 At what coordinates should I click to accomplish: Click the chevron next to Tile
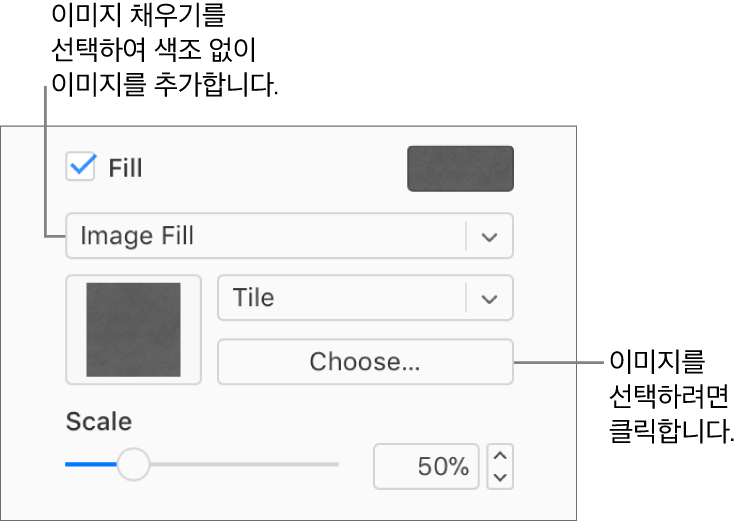[489, 299]
